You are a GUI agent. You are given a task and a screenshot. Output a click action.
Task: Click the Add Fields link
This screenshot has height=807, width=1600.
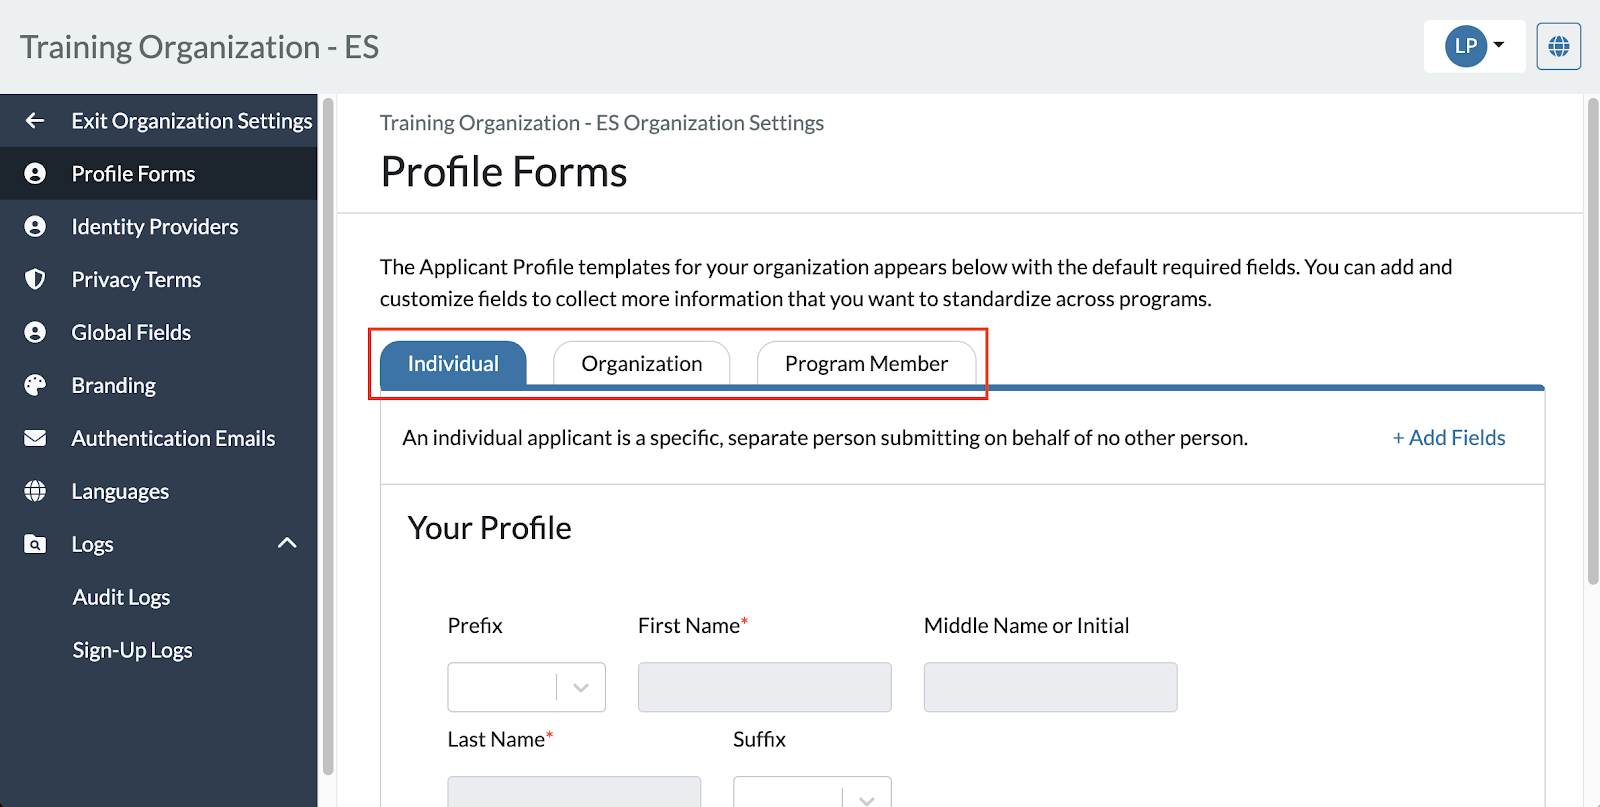(1448, 437)
